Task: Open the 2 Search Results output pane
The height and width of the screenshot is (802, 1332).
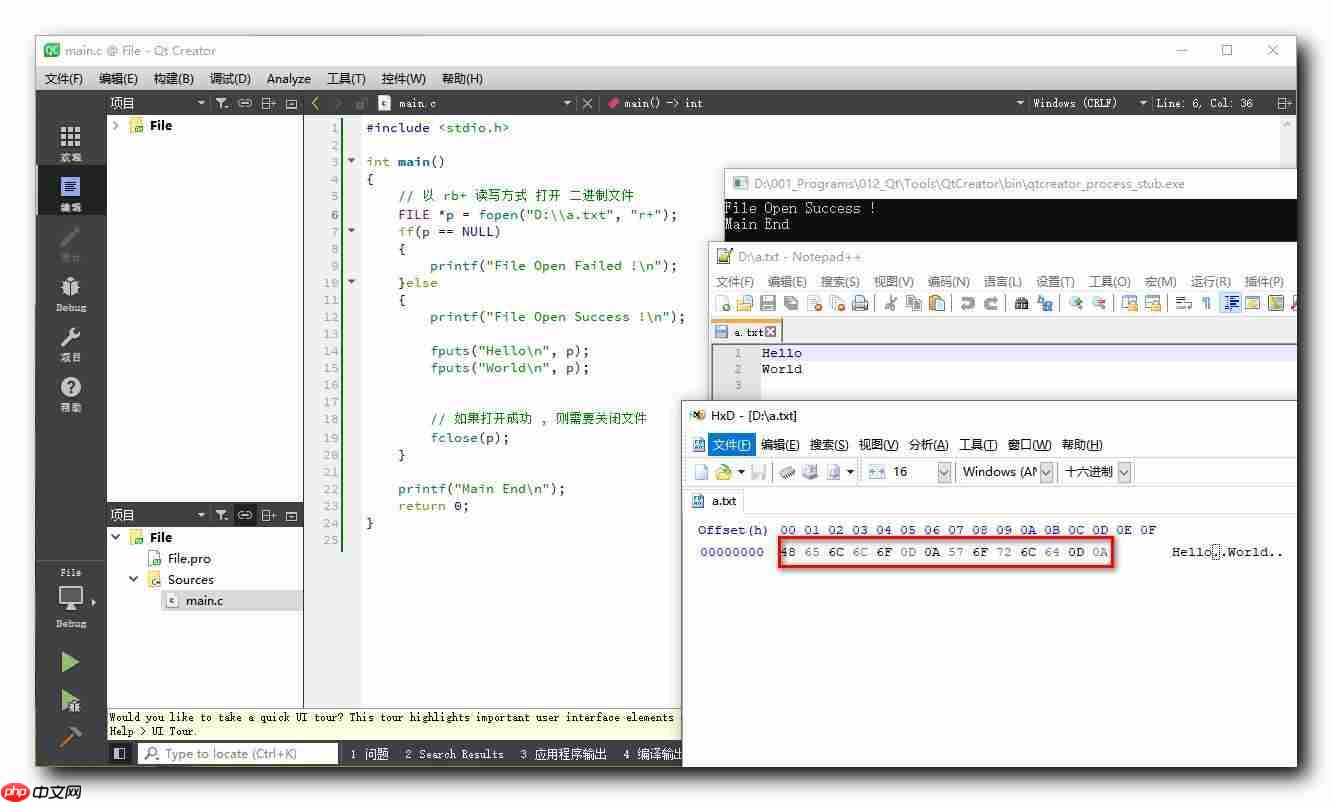Action: 454,754
